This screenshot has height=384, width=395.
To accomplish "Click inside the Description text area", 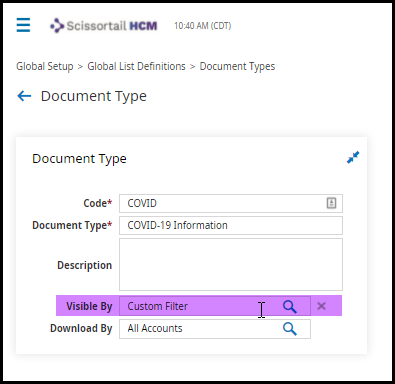I will (x=231, y=264).
